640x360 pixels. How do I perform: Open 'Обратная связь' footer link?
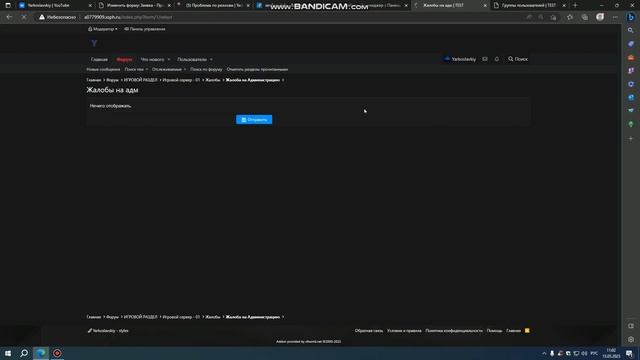pyautogui.click(x=369, y=331)
